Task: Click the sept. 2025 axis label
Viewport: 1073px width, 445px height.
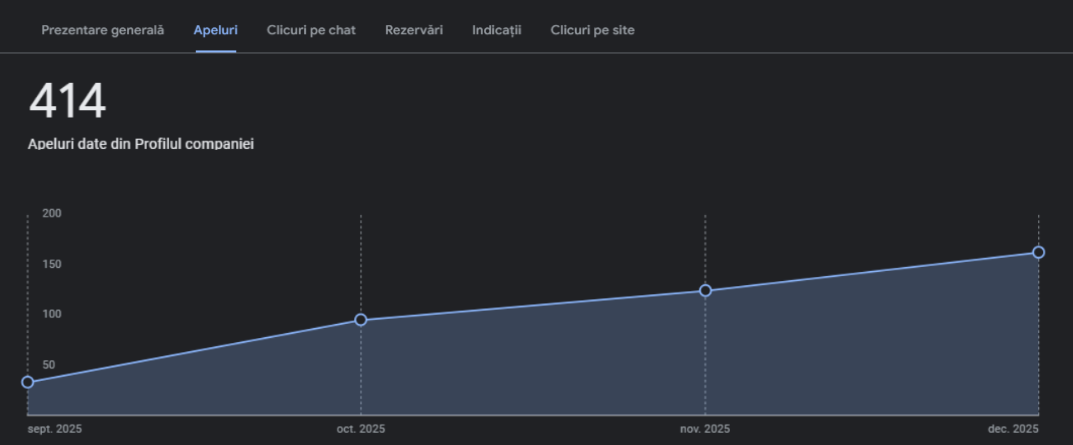Action: pyautogui.click(x=55, y=429)
